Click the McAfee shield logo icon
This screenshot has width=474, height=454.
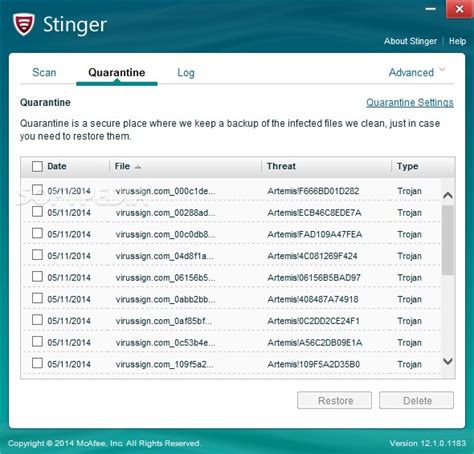click(x=23, y=24)
